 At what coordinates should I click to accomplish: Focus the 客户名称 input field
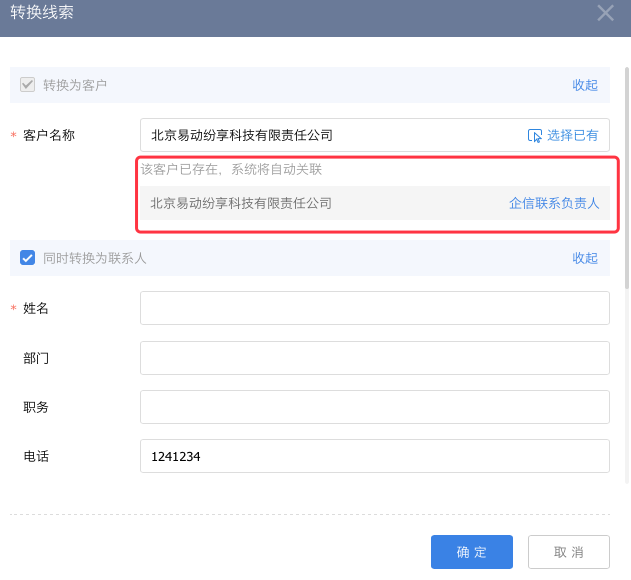(330, 135)
